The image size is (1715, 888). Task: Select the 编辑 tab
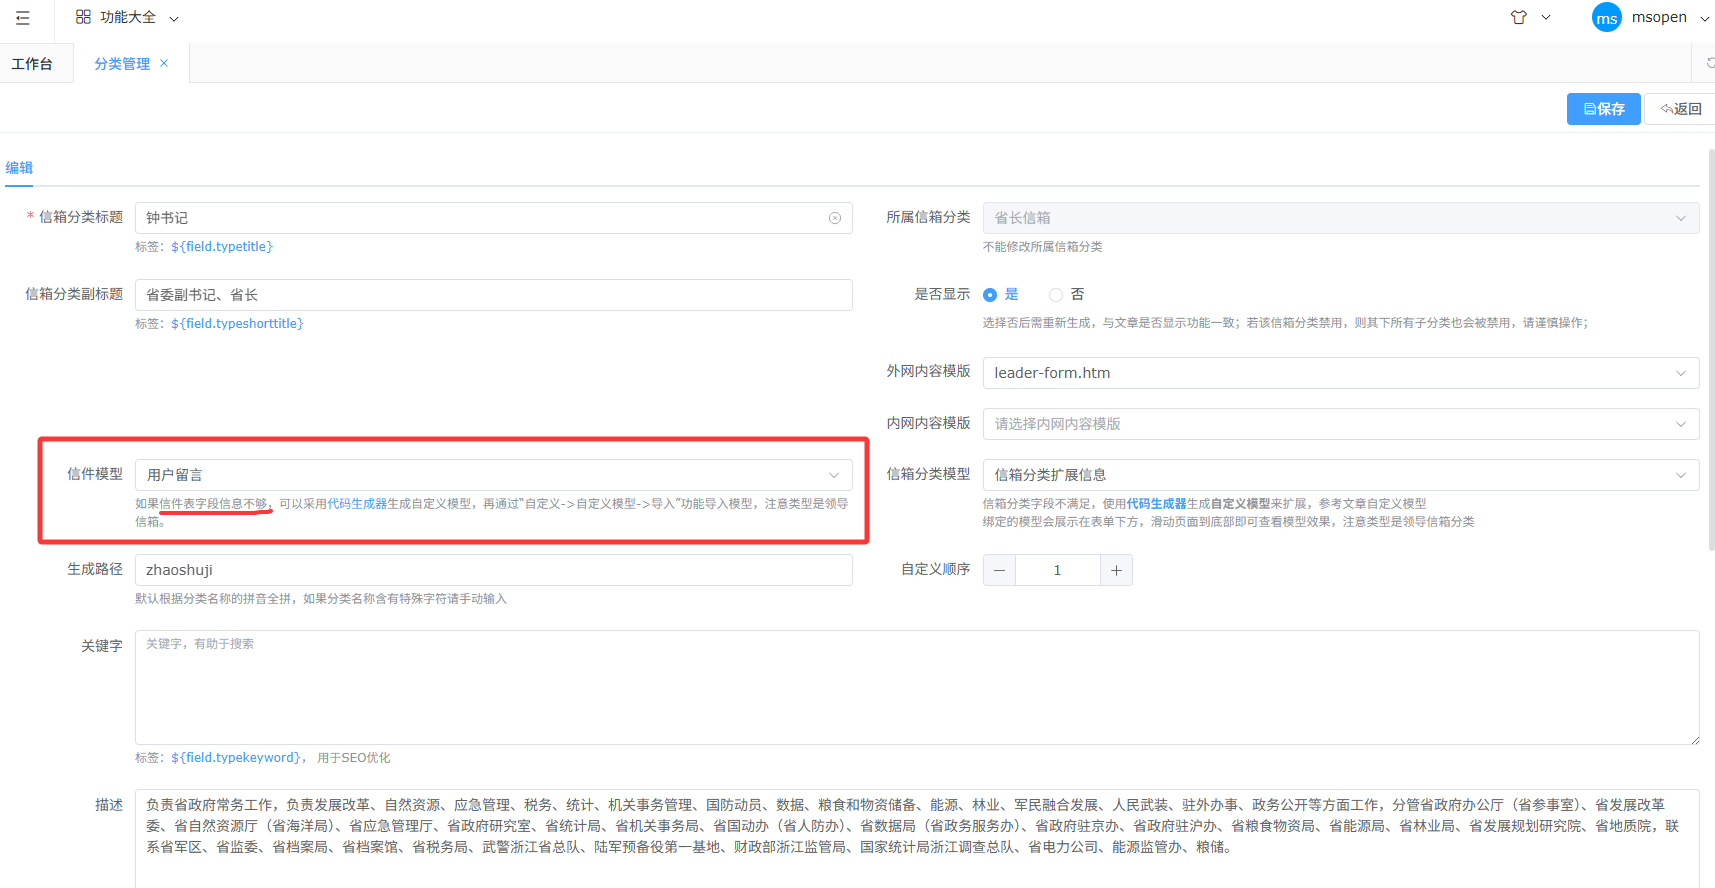[x=19, y=168]
